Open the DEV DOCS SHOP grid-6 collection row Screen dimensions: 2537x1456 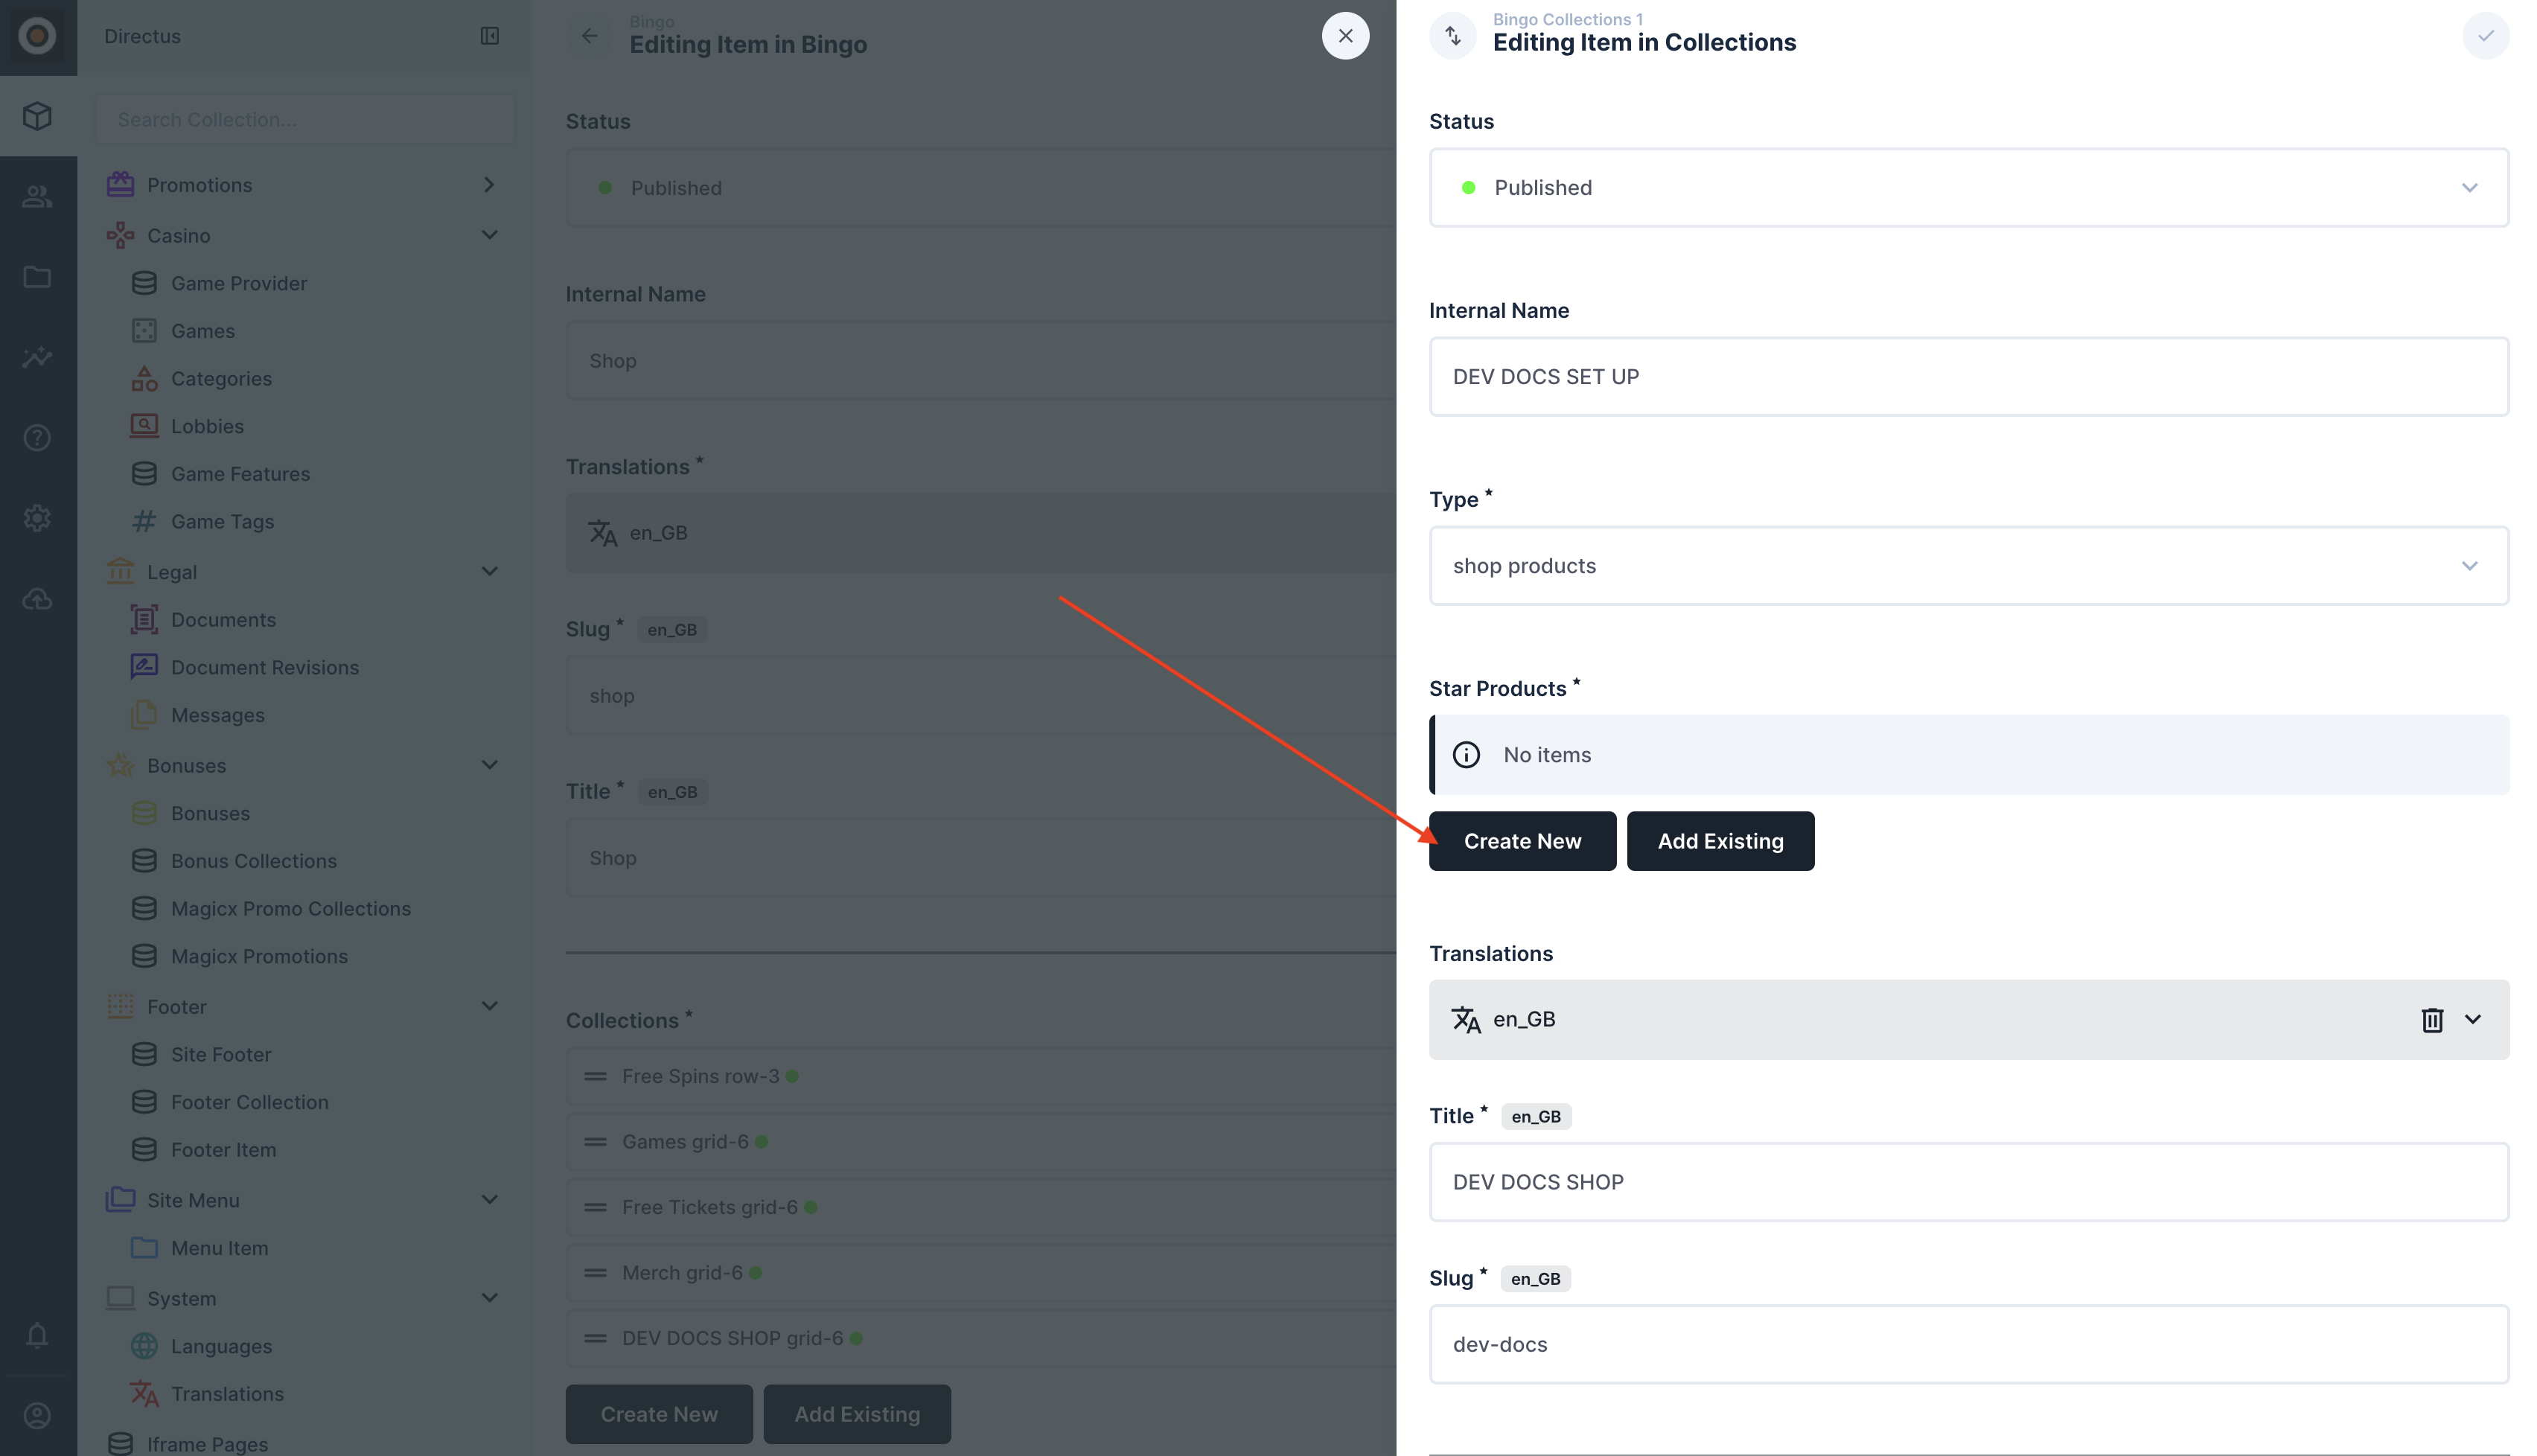click(x=980, y=1339)
